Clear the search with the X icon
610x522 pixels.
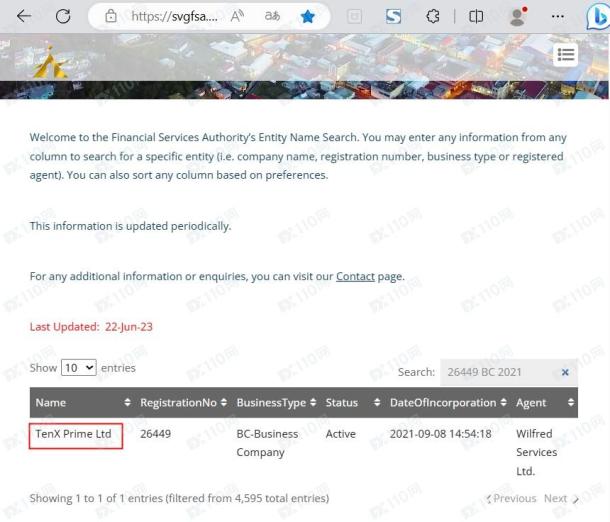565,372
